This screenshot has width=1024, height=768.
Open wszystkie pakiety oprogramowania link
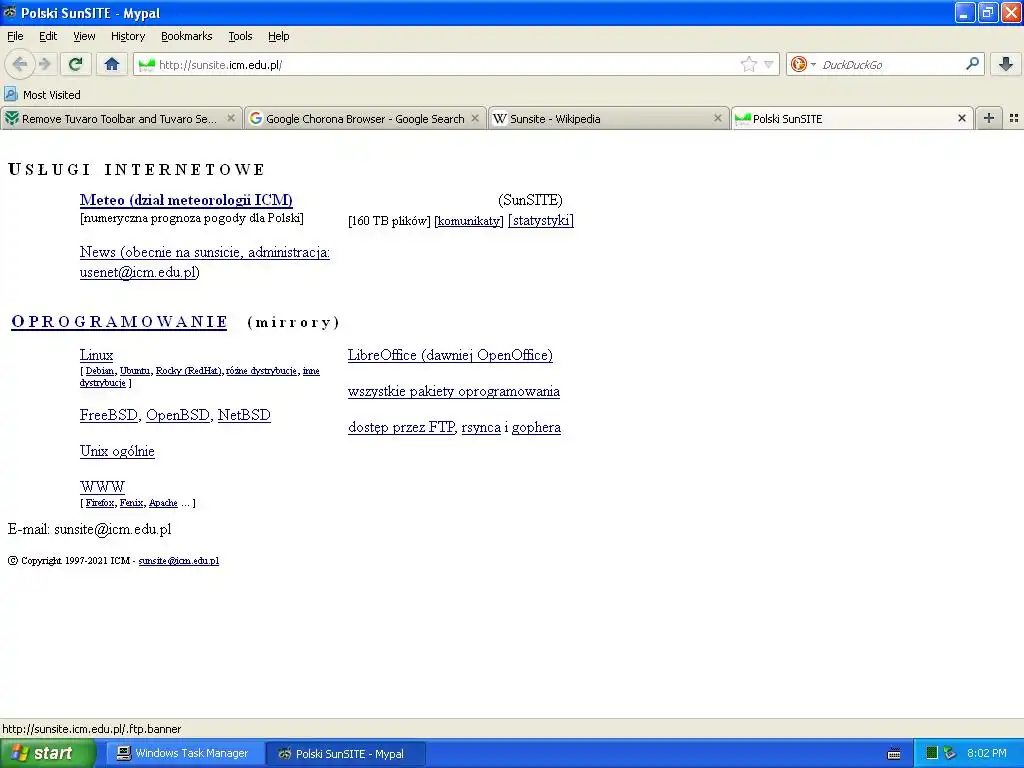[x=453, y=391]
